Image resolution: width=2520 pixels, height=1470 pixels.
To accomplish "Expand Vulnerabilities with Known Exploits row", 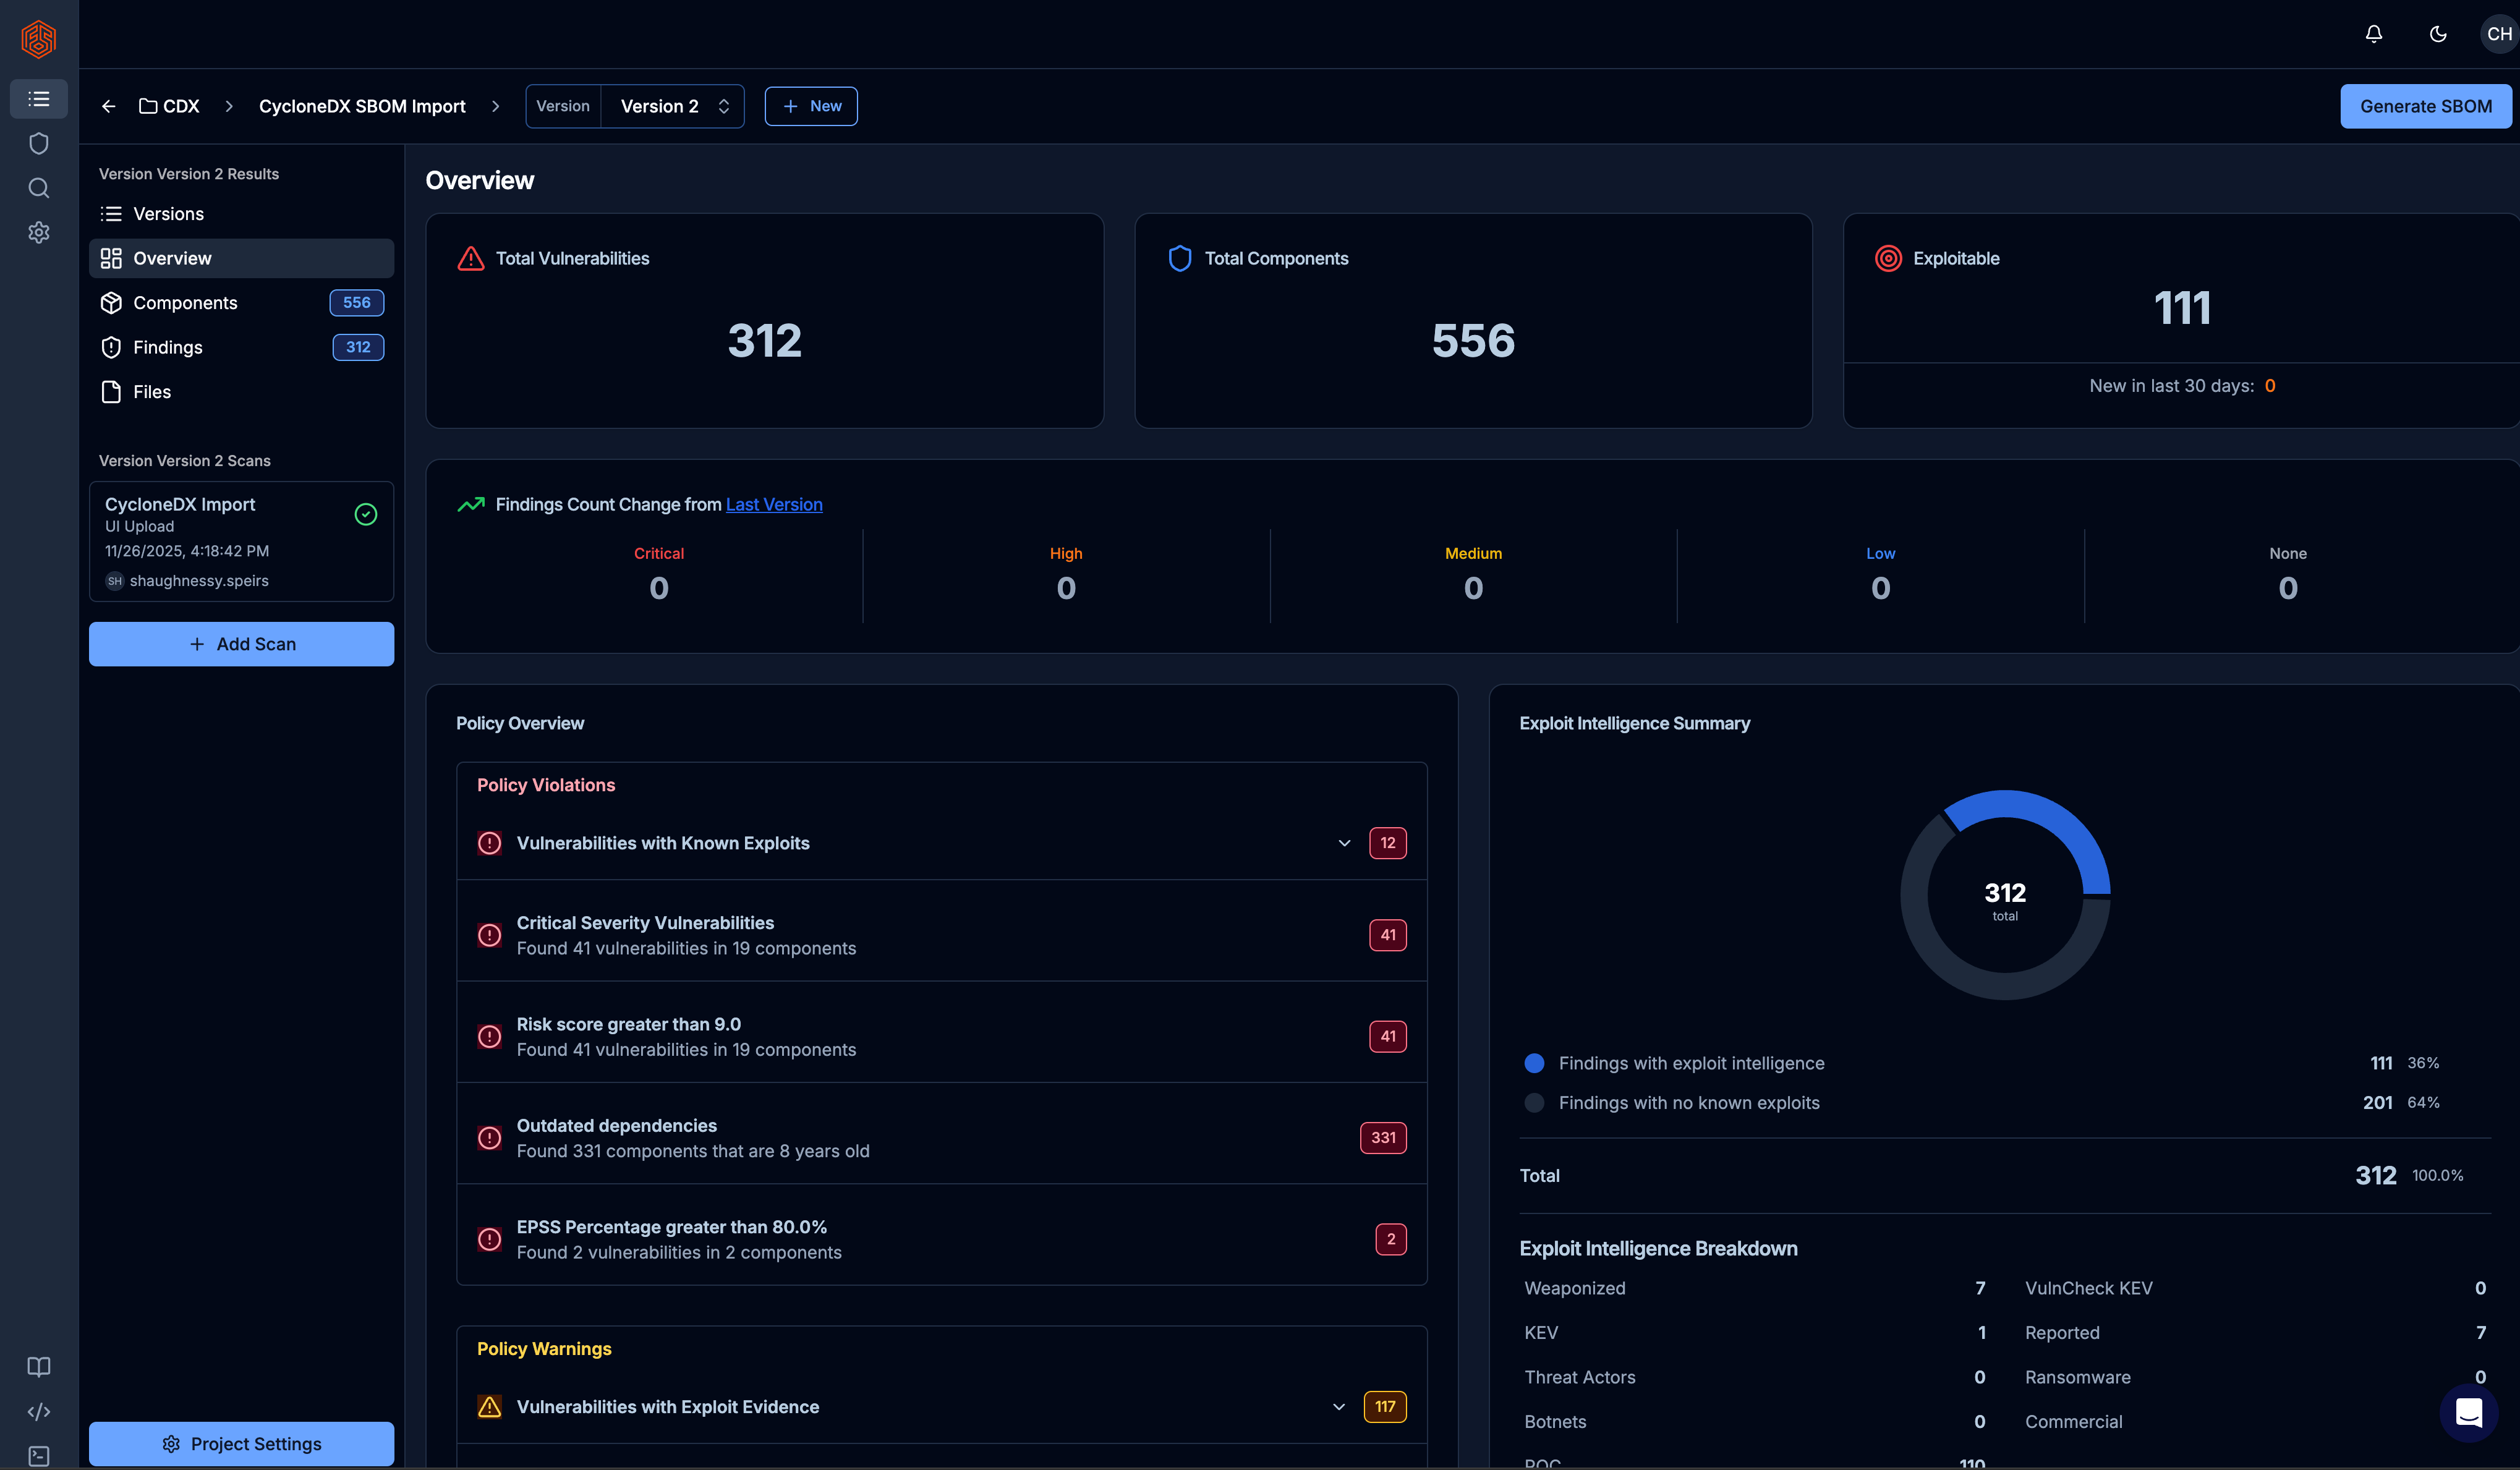I will click(1344, 843).
